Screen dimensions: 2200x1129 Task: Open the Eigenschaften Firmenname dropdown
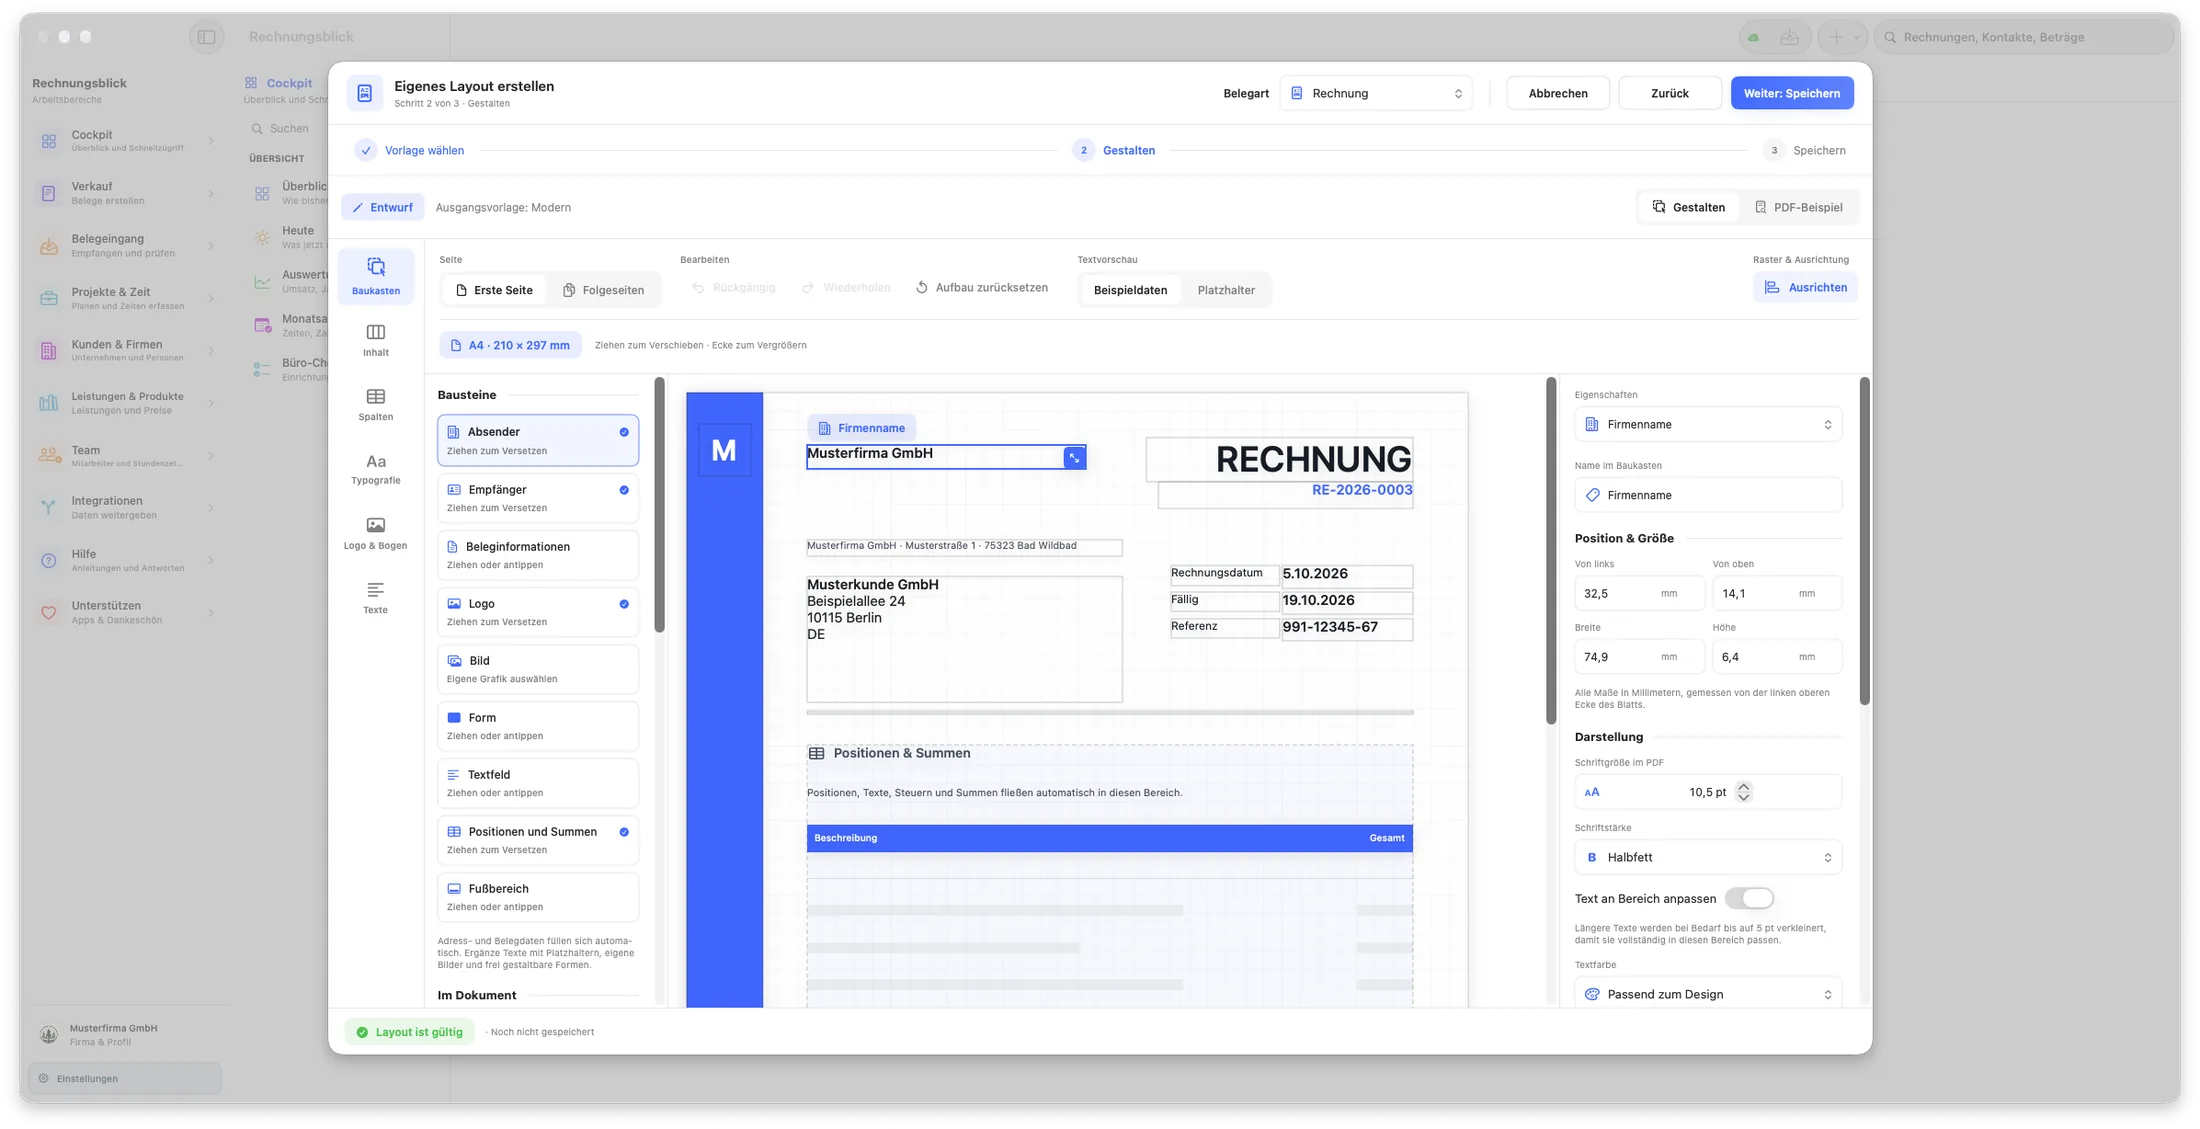[x=1708, y=425]
